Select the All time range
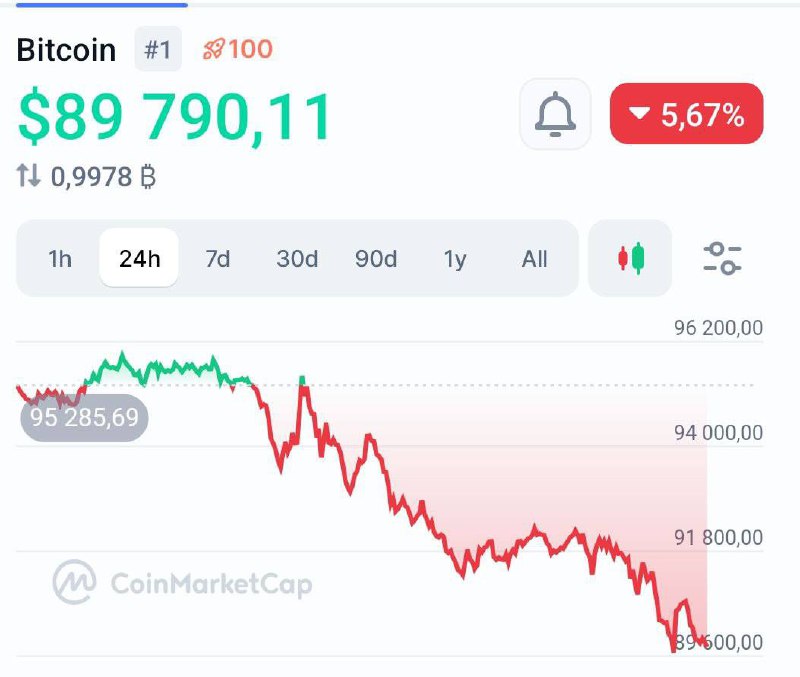 534,259
